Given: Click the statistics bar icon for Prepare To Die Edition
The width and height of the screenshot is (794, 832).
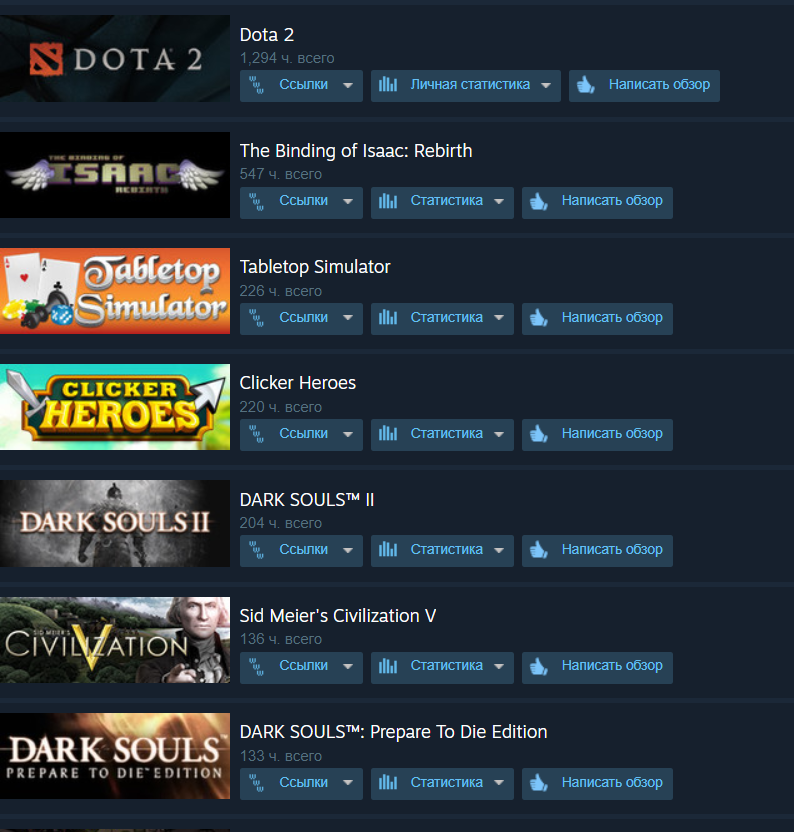Looking at the screenshot, I should 388,782.
